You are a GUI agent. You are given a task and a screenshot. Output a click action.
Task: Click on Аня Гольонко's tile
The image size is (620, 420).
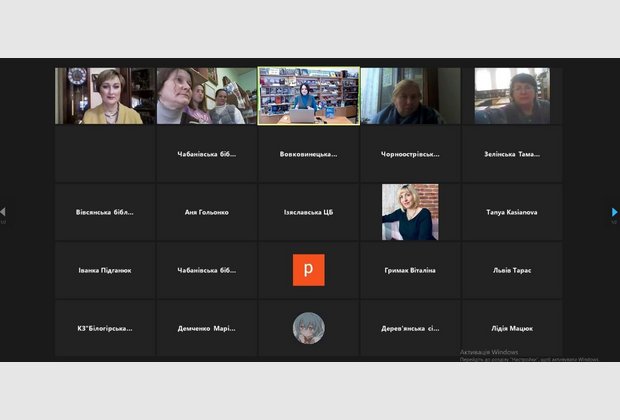206,212
